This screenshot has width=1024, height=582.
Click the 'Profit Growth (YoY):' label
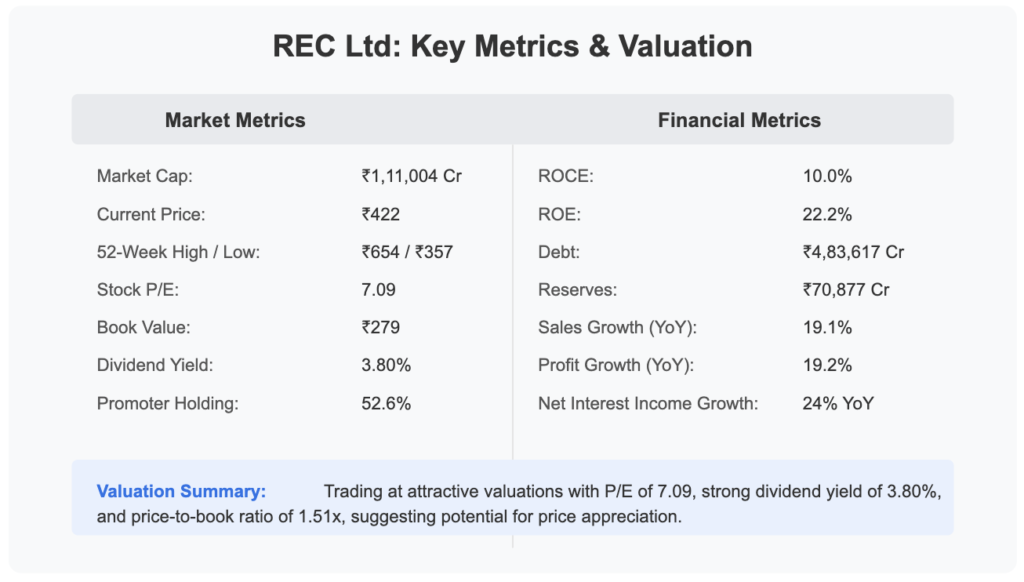(616, 365)
